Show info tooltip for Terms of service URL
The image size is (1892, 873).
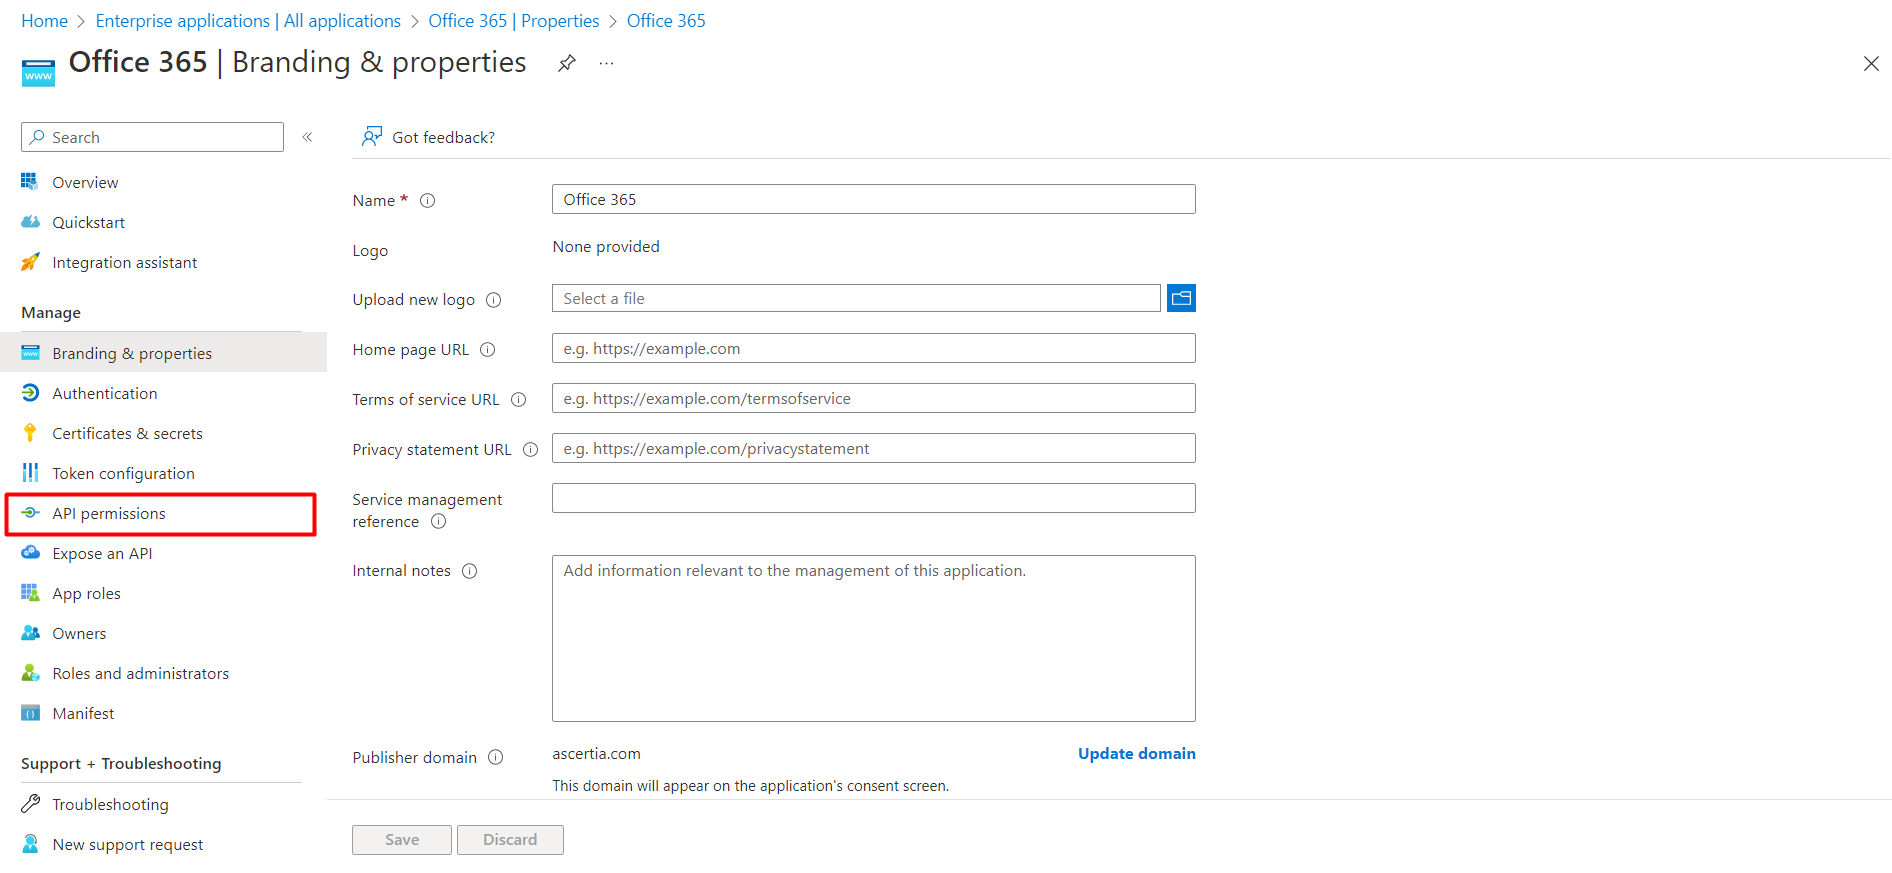tap(518, 400)
